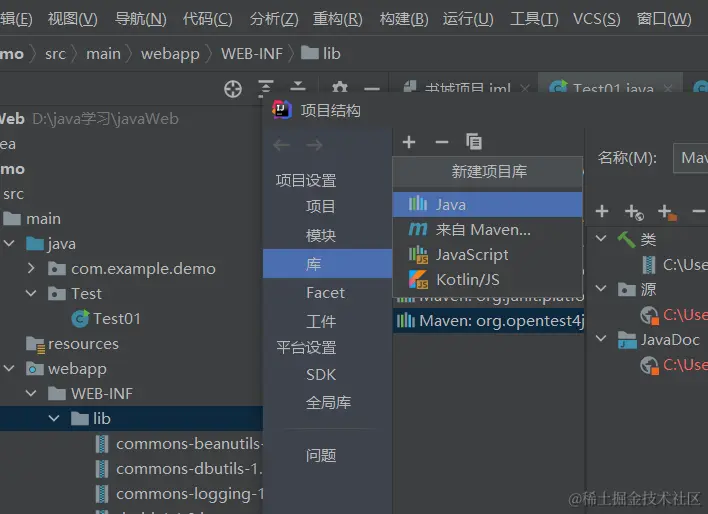Click the 类 hammer icon
Screen dimensions: 708x514
click(x=627, y=239)
